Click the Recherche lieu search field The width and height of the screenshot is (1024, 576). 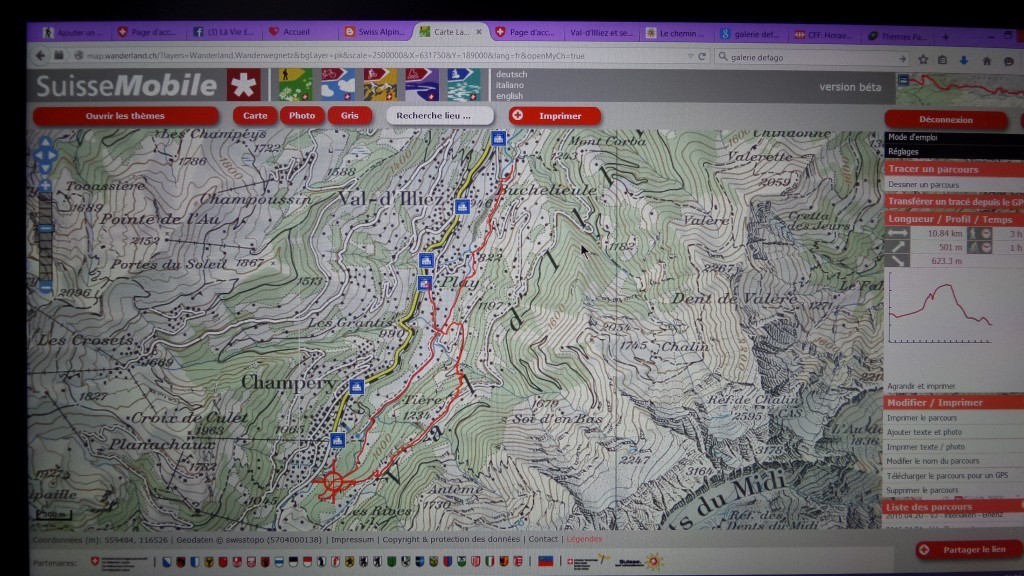coord(440,116)
